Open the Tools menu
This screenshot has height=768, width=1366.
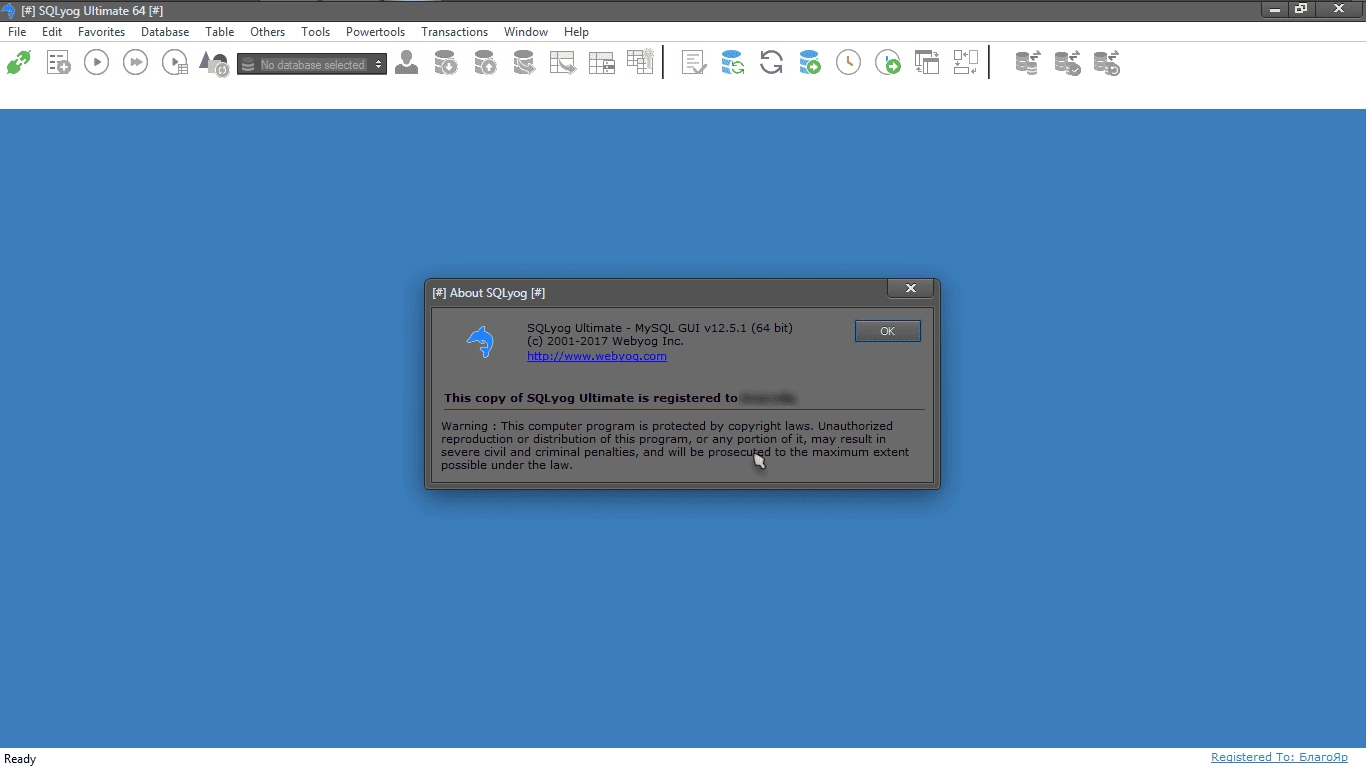coord(316,32)
